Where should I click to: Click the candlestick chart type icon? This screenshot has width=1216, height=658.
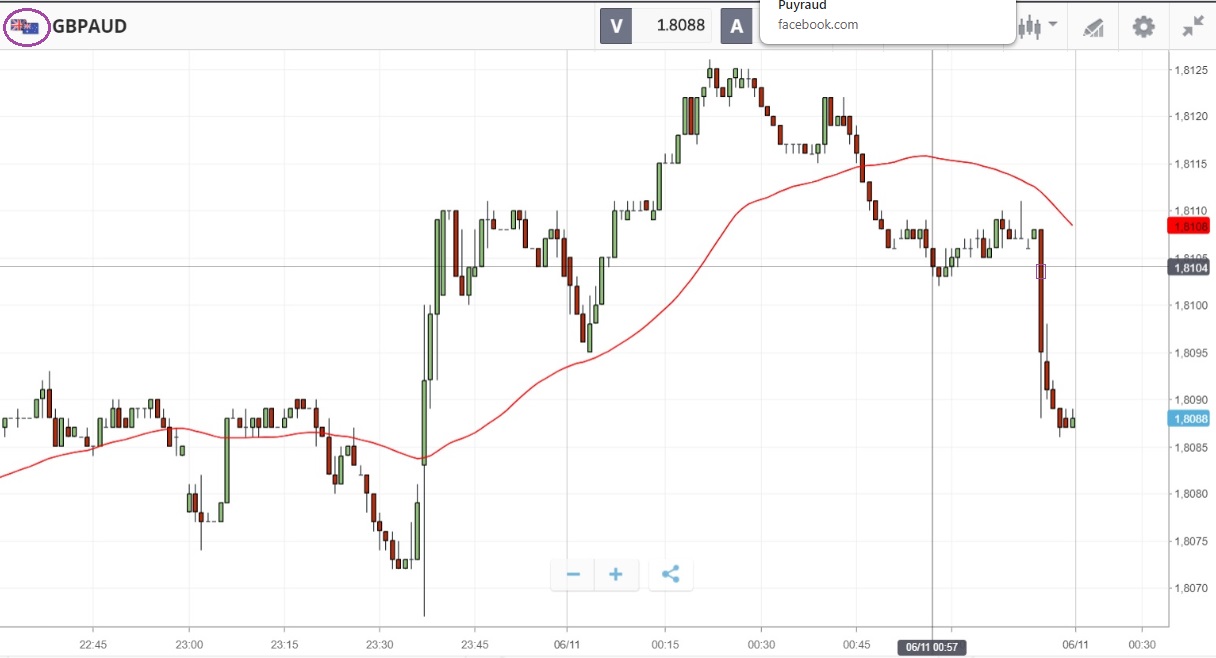1028,27
